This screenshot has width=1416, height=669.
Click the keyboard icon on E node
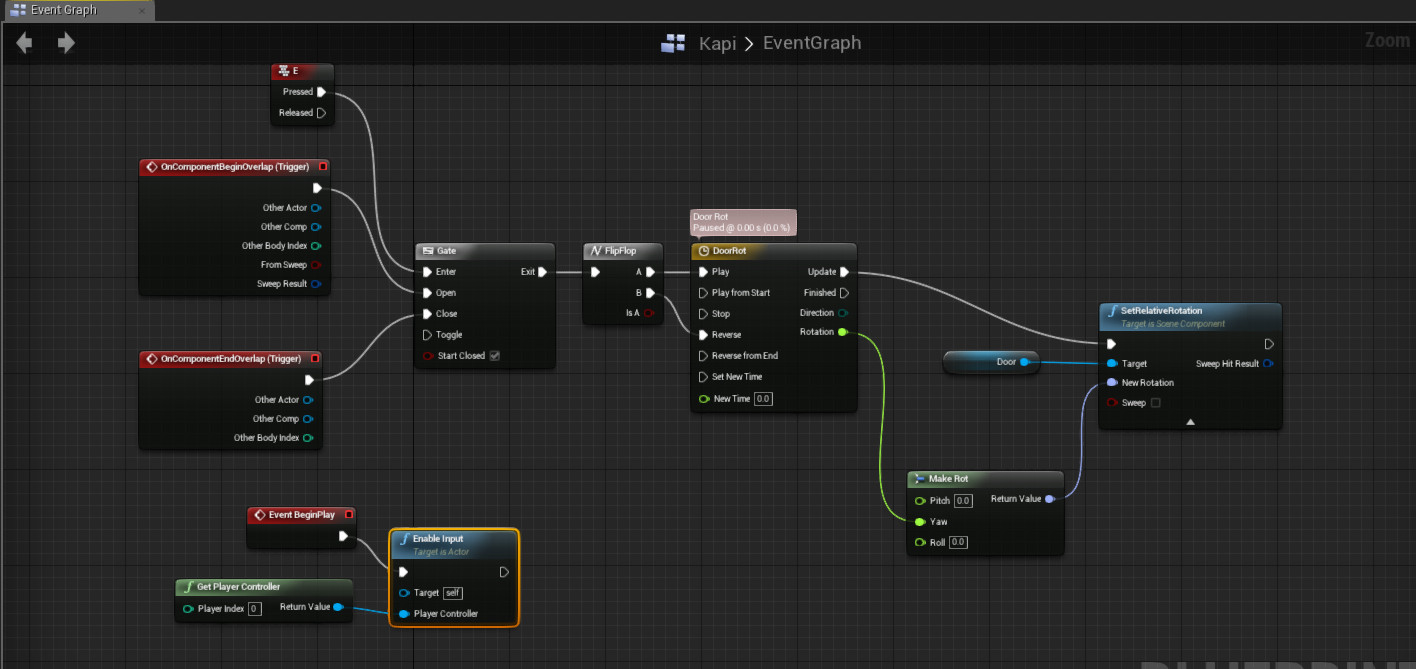283,71
